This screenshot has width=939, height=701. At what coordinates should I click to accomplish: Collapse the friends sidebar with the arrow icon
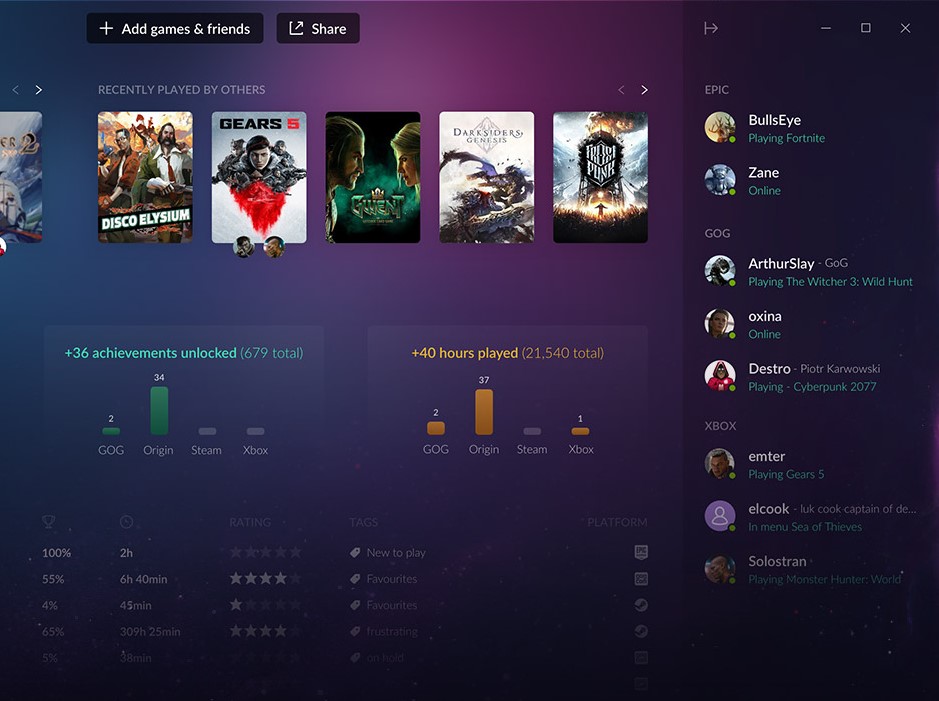click(x=710, y=28)
